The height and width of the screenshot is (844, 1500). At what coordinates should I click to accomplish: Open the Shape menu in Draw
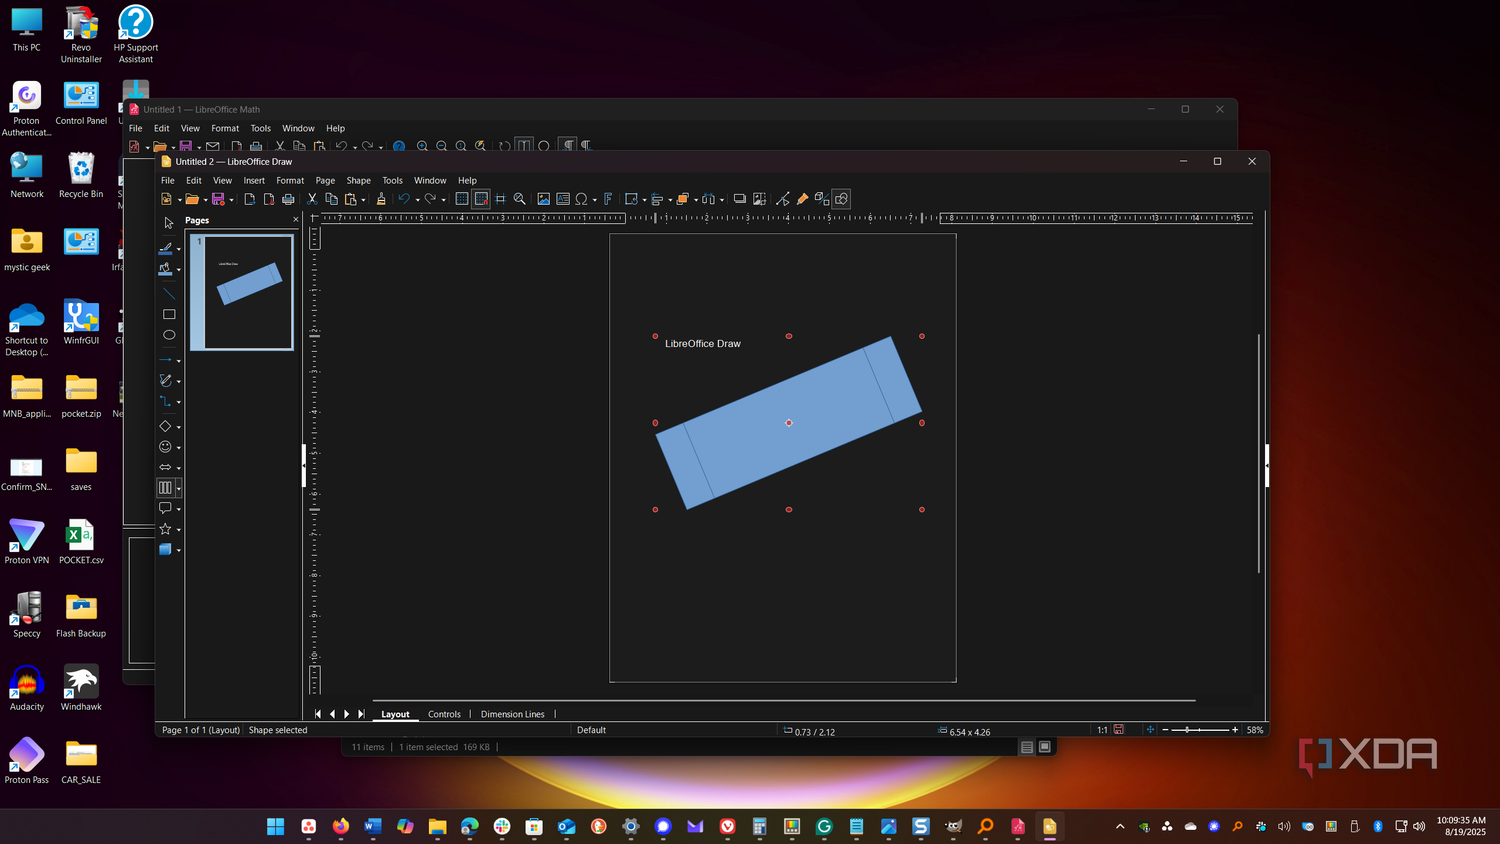[359, 181]
